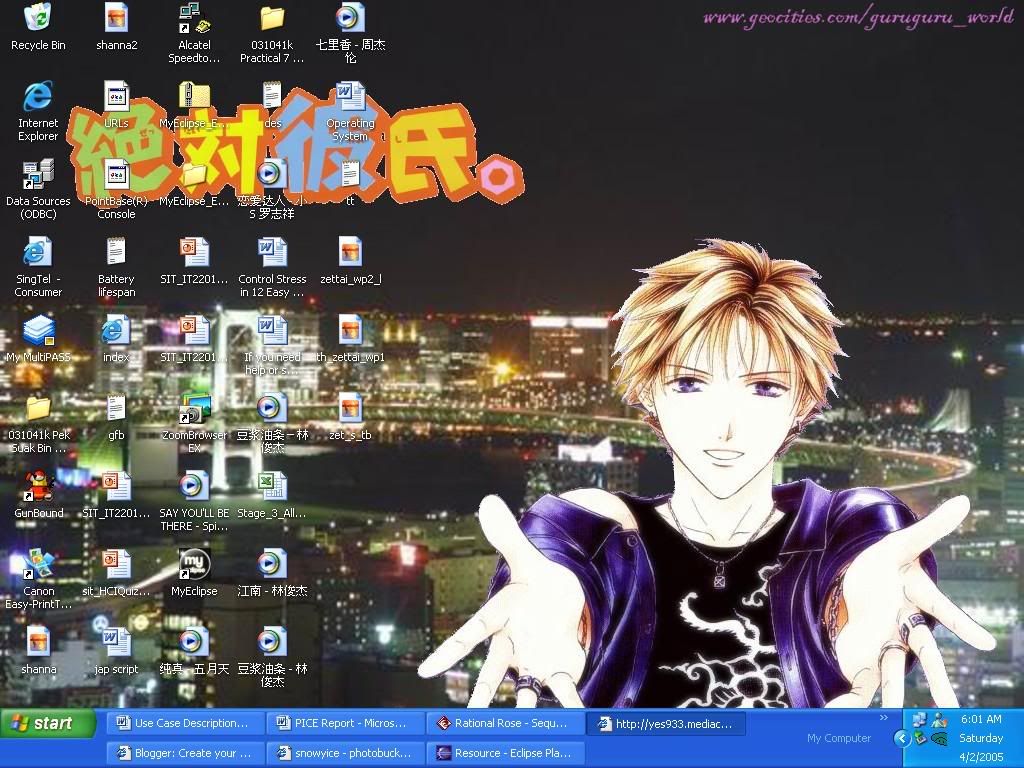Expand the My Computer toolbar chevron
This screenshot has height=768, width=1024.
[883, 718]
